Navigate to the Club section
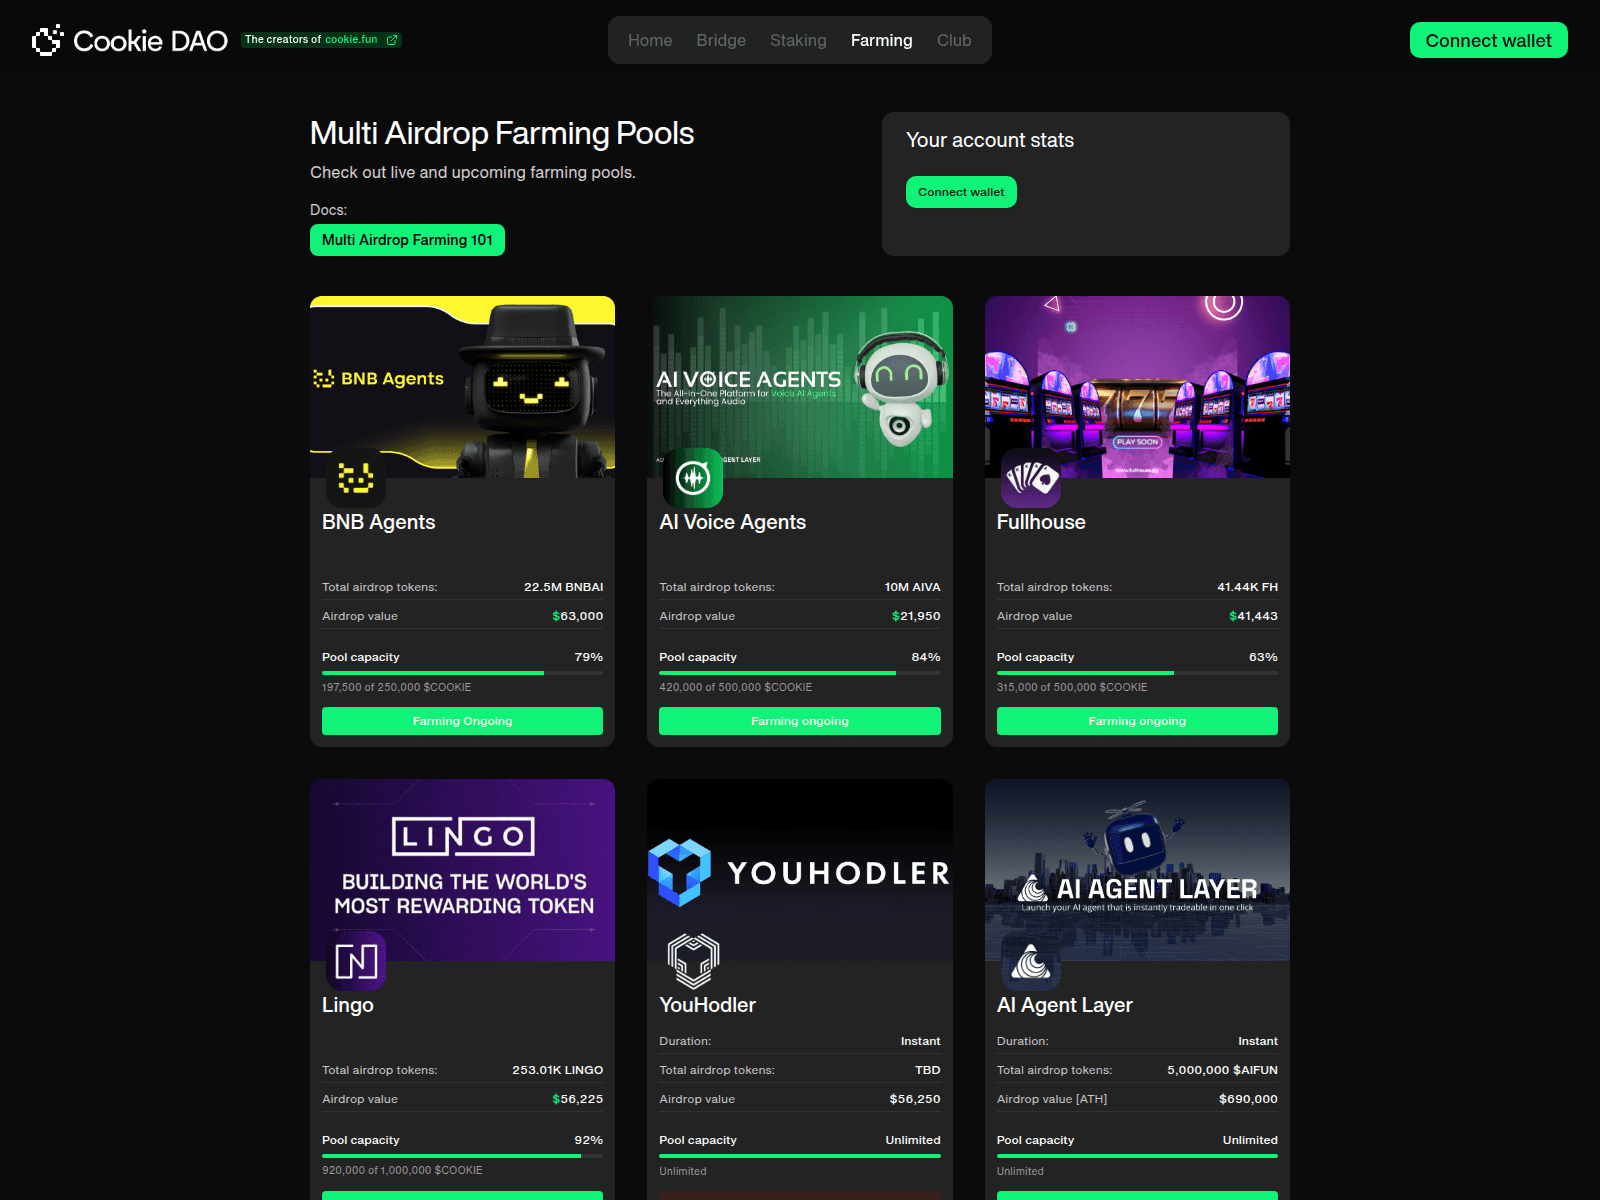 click(x=953, y=40)
